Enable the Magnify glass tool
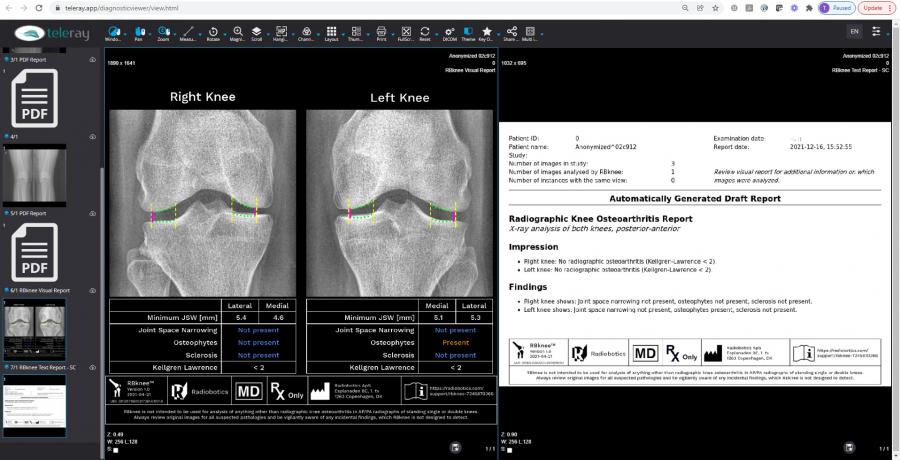Viewport: 900px width, 460px height. (236, 30)
